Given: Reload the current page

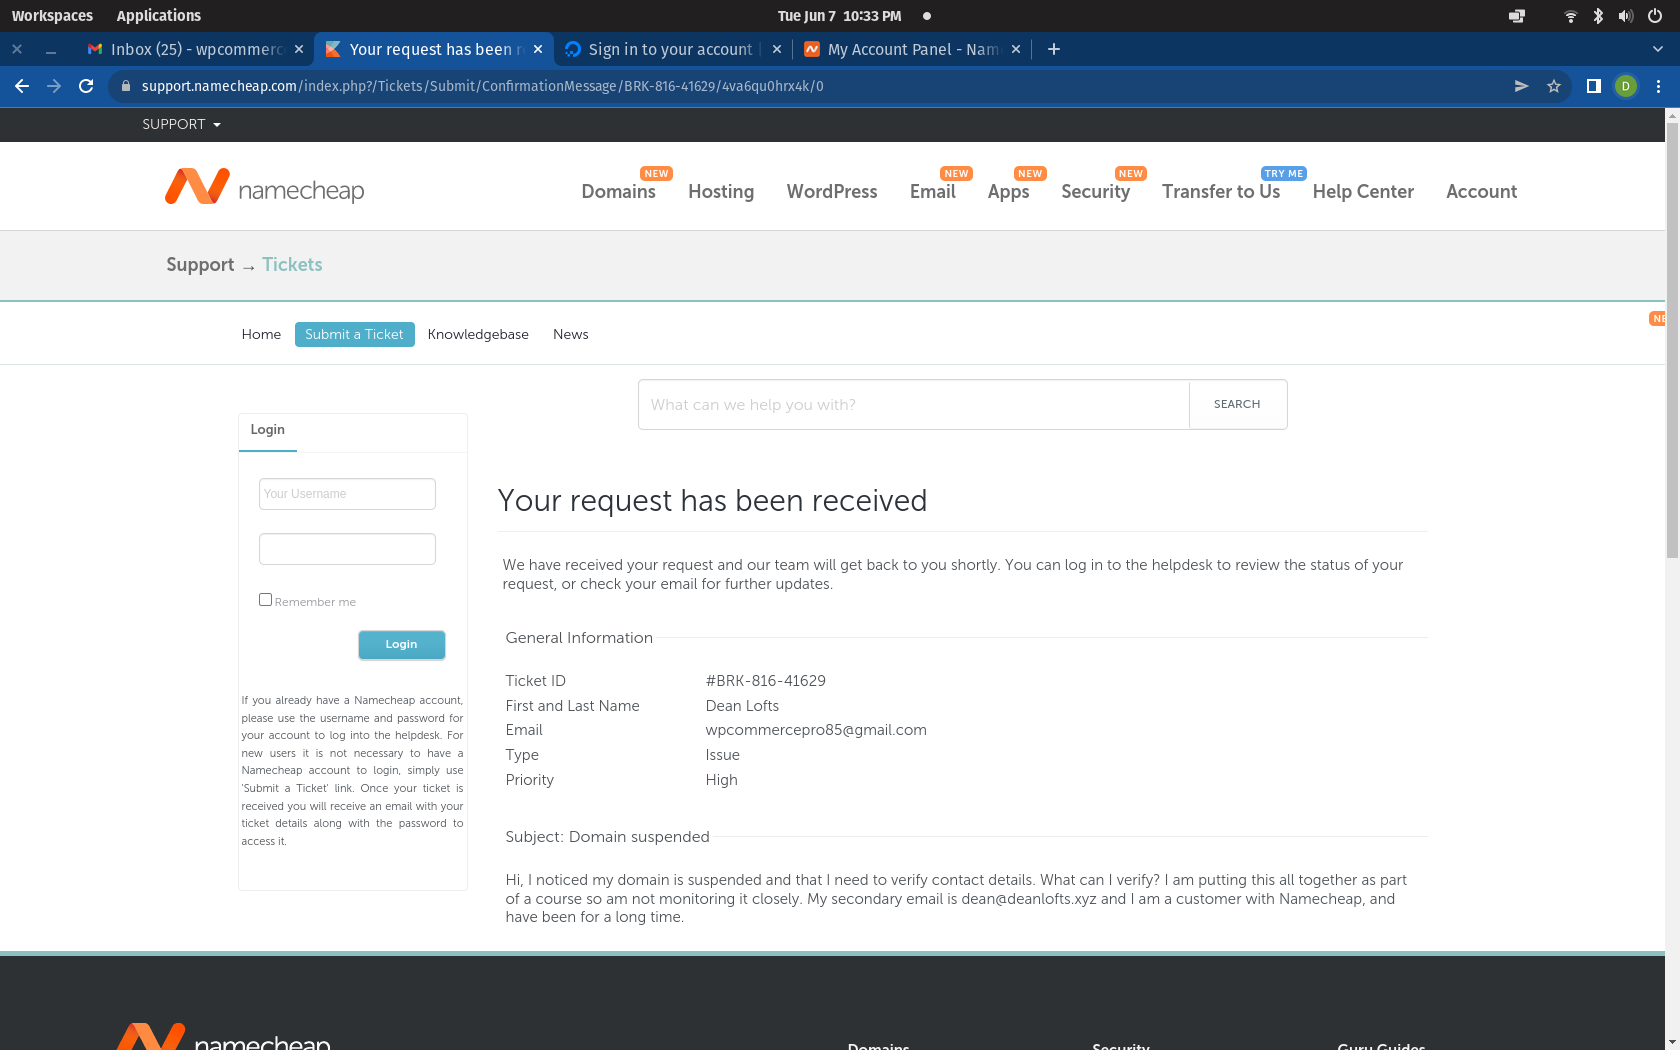Looking at the screenshot, I should coord(86,86).
